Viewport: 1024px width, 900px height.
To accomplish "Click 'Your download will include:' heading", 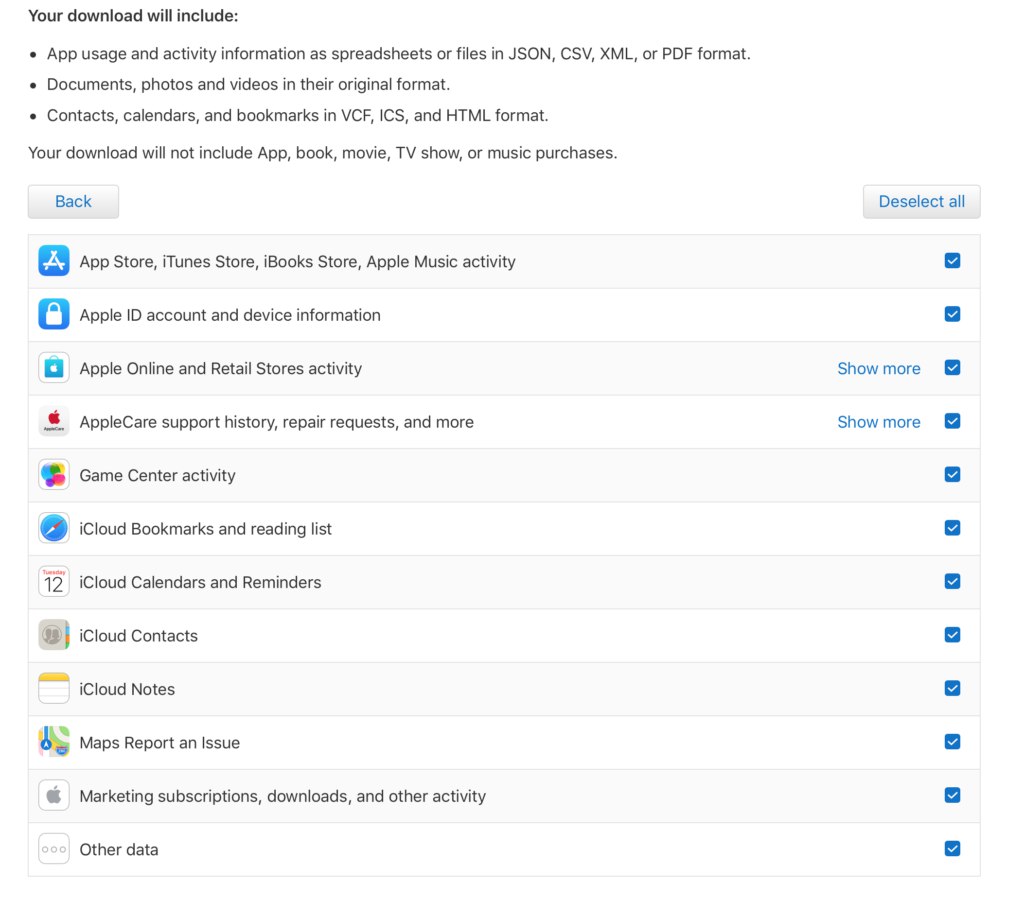I will coord(133,16).
